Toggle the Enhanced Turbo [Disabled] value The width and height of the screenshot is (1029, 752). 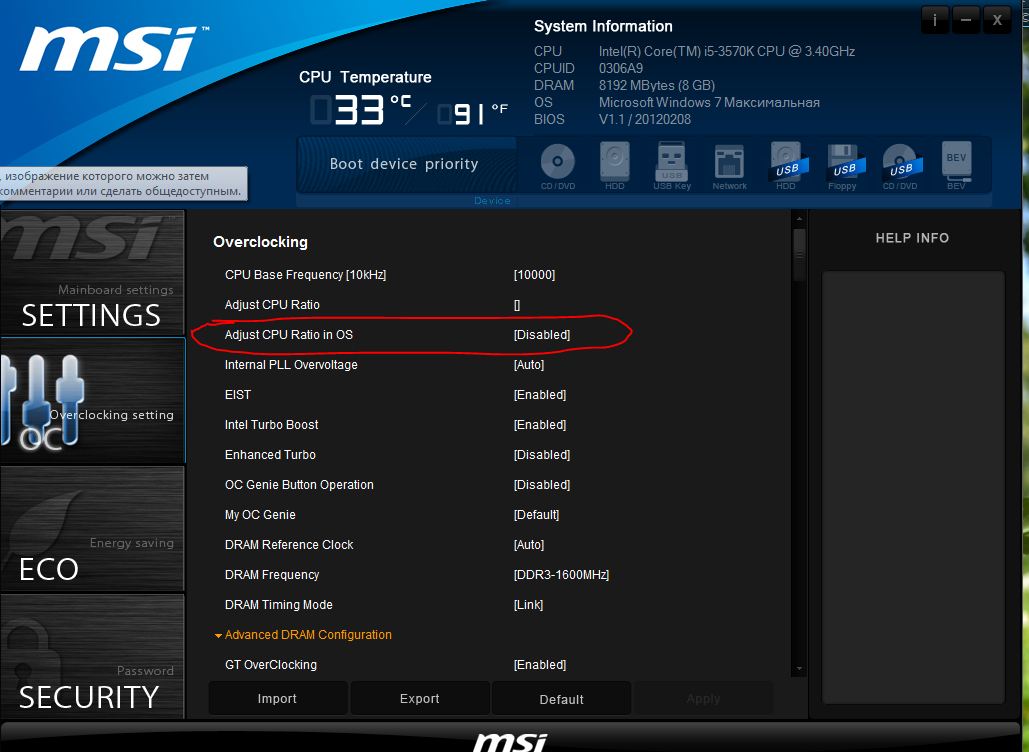pos(542,455)
